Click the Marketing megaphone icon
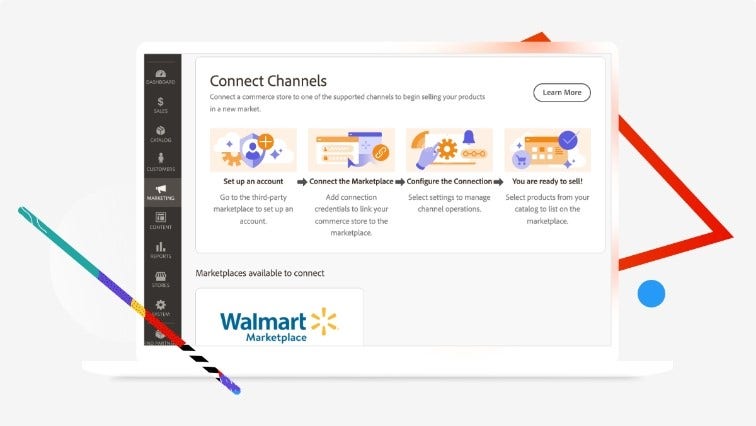This screenshot has height=426, width=756. coord(161,190)
